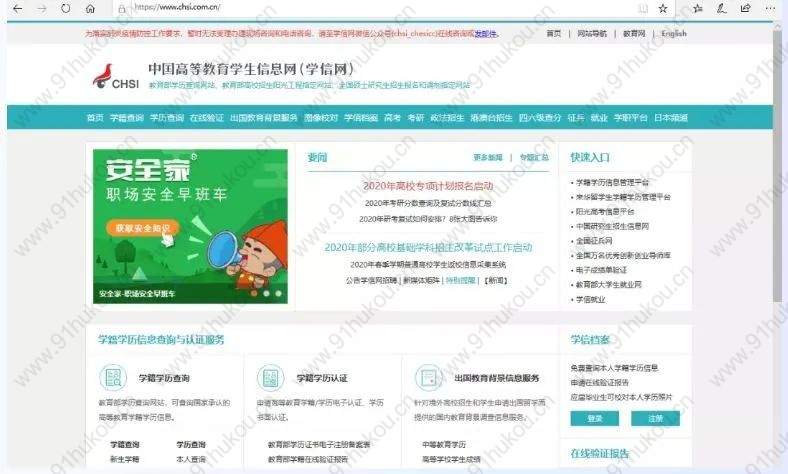Image resolution: width=788 pixels, height=474 pixels.
Task: Open 学信档案 navigation item
Action: 361,118
